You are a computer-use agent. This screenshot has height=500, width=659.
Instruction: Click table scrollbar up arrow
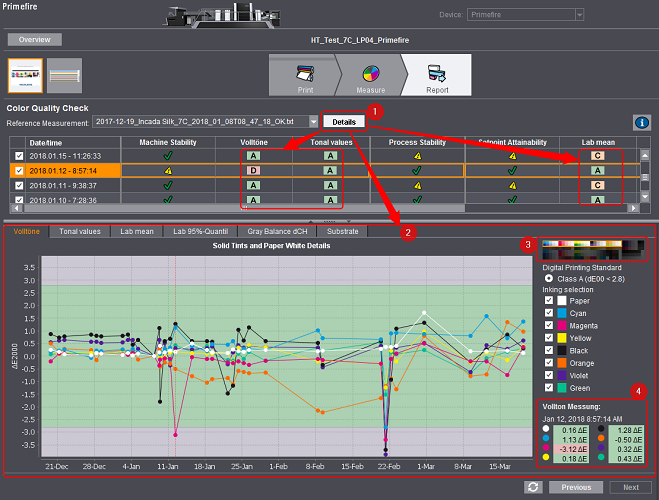[645, 155]
